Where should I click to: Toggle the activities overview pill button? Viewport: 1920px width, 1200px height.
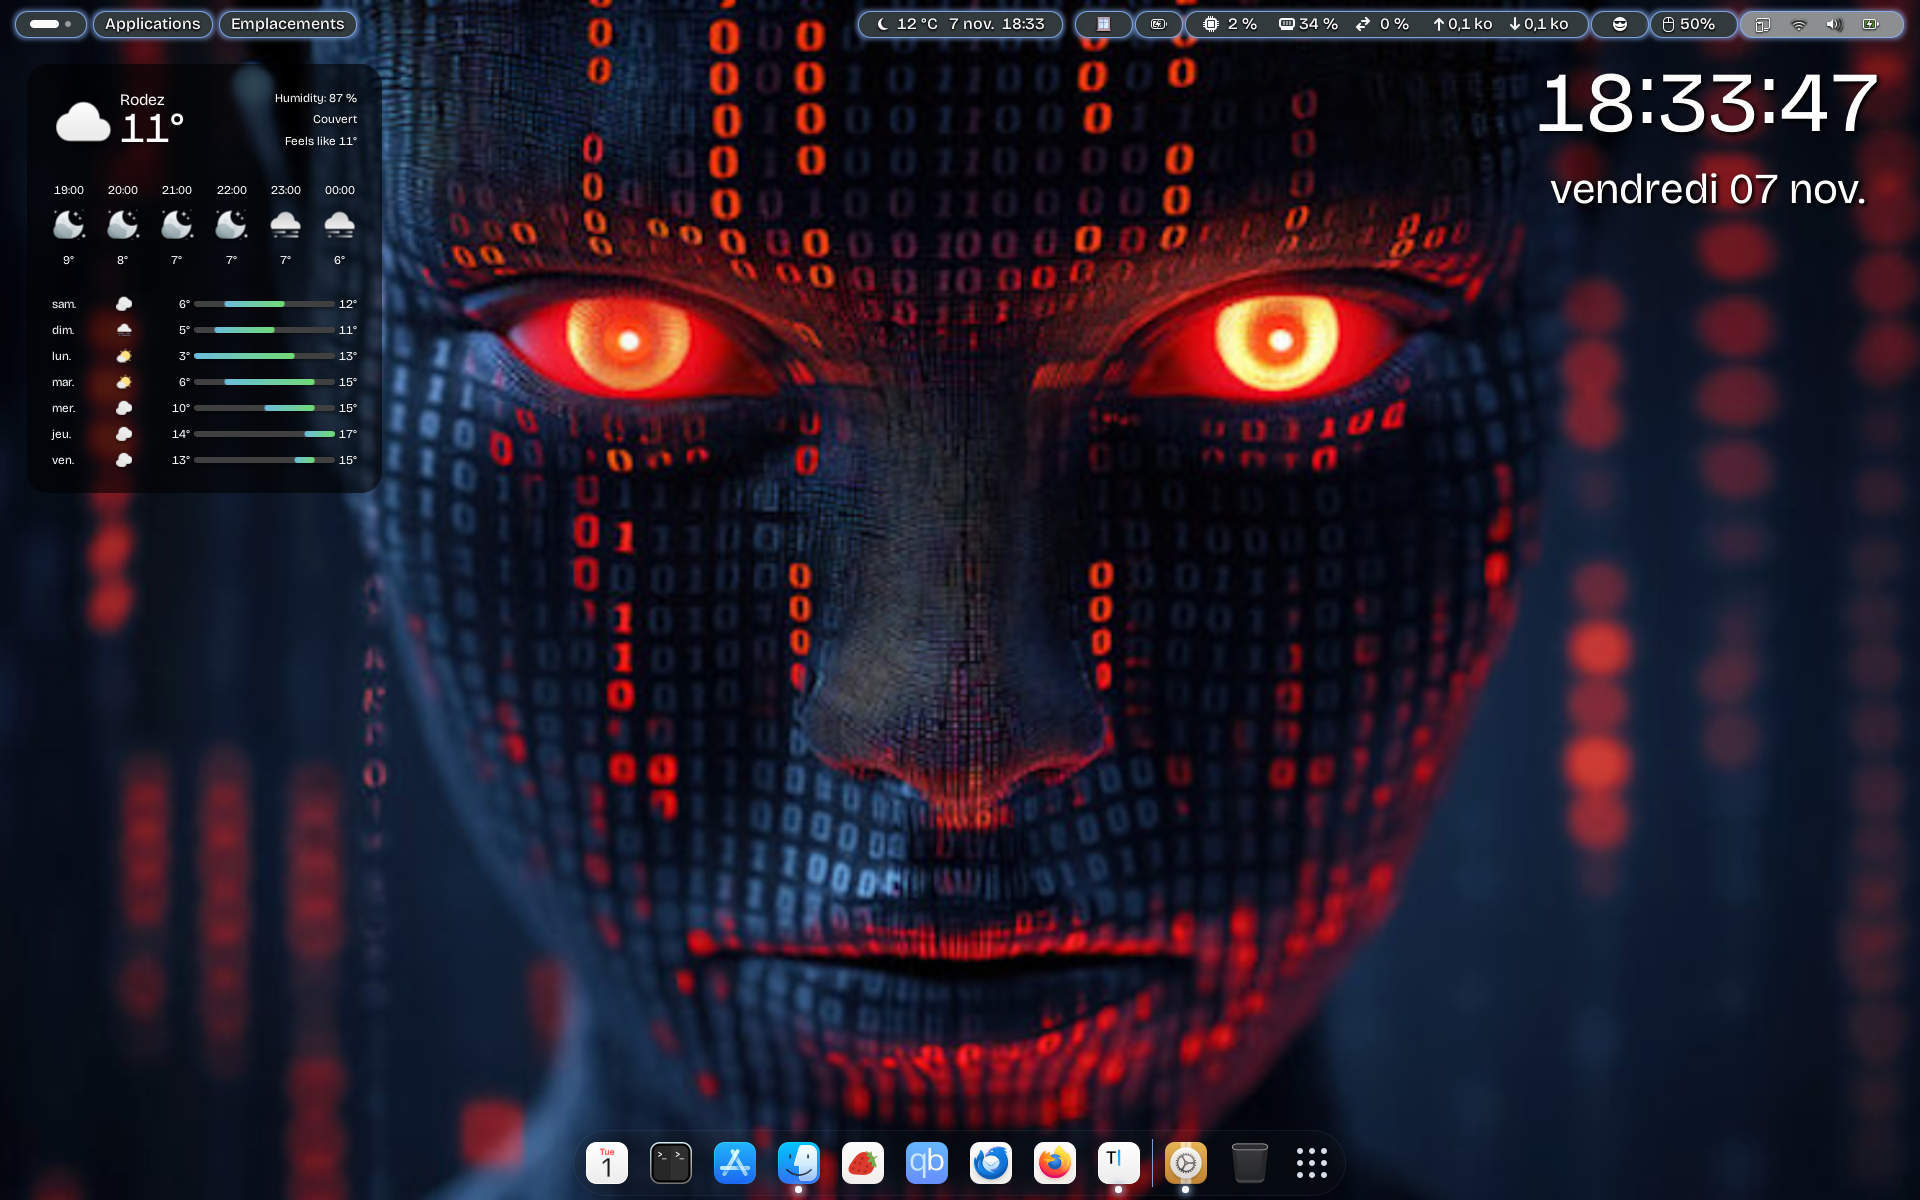pos(50,24)
